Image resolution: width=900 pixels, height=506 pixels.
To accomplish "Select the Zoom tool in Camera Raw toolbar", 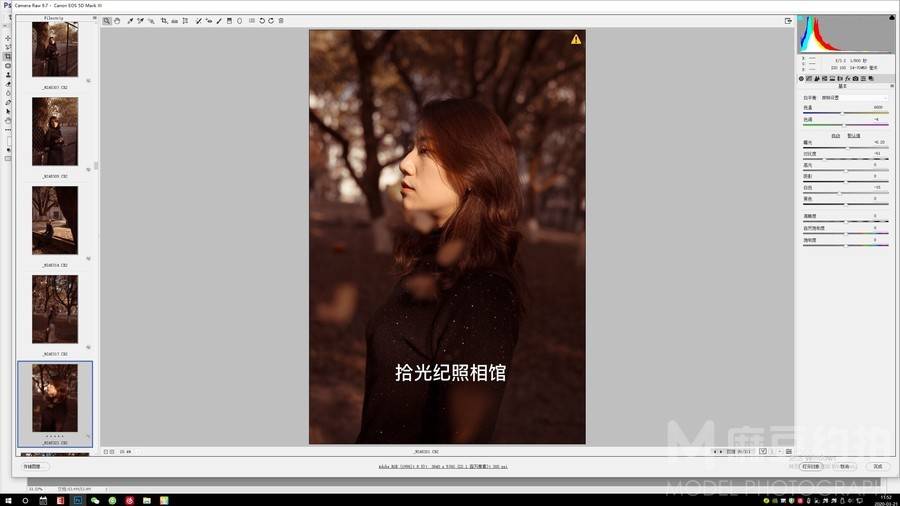I will 106,21.
